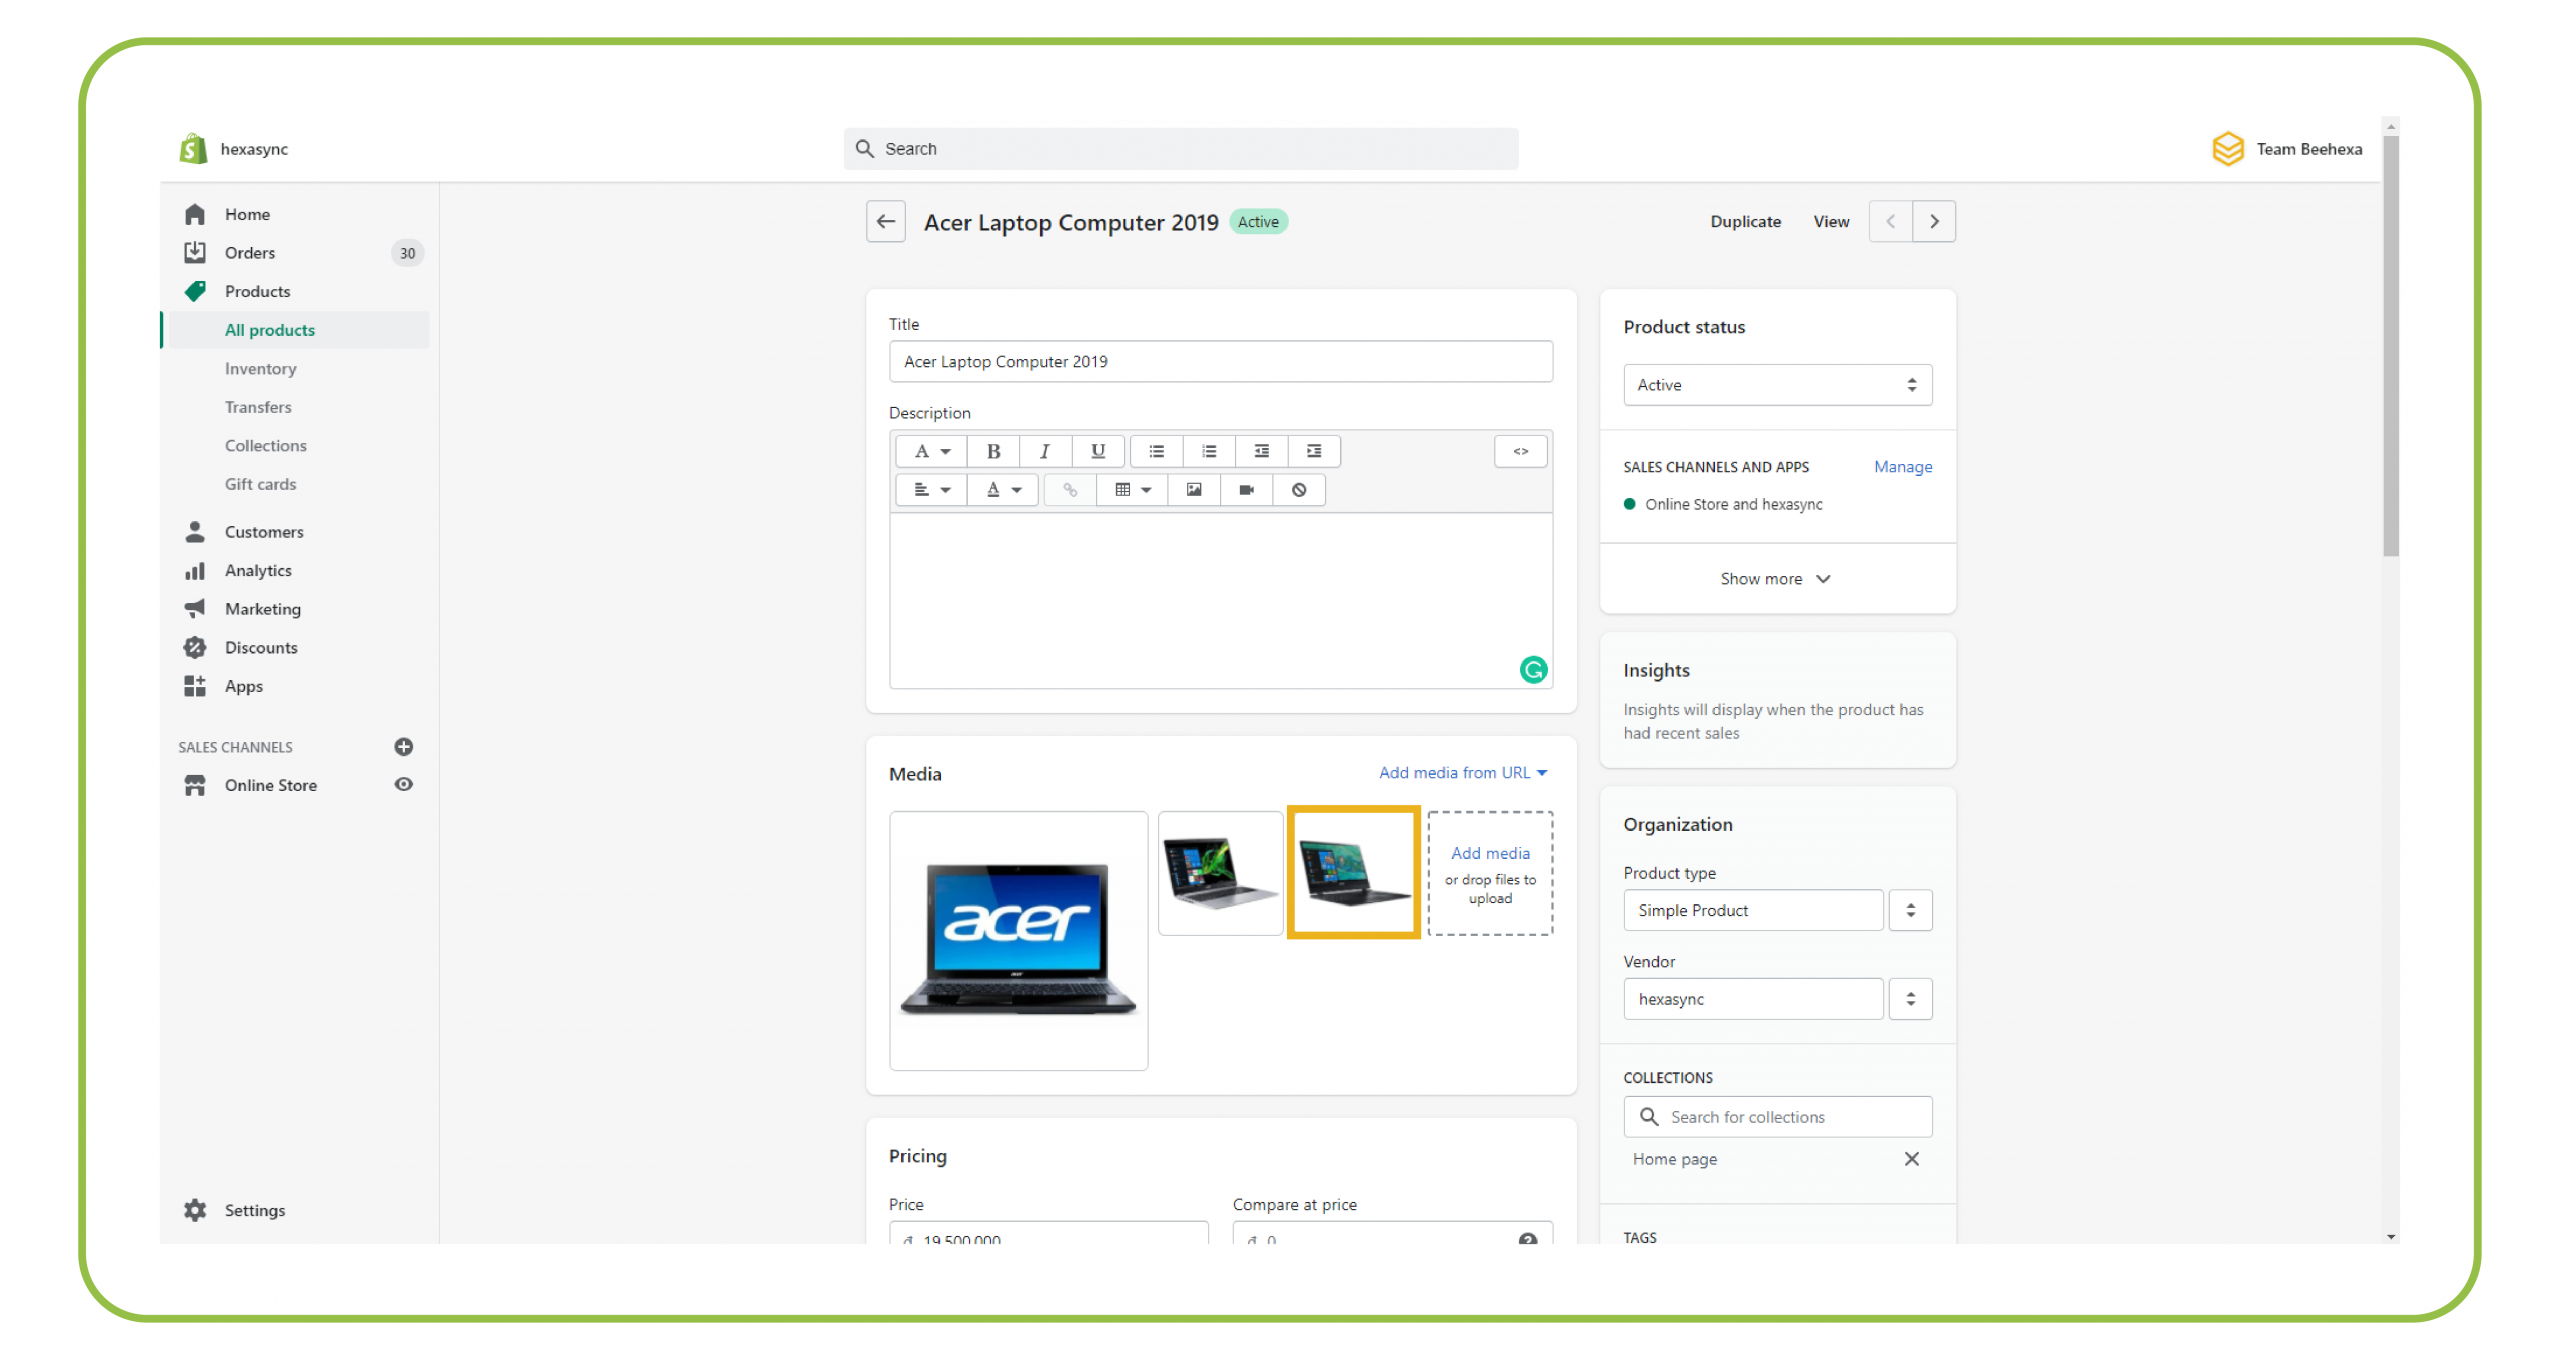Open the Product type dropdown

coord(1910,909)
